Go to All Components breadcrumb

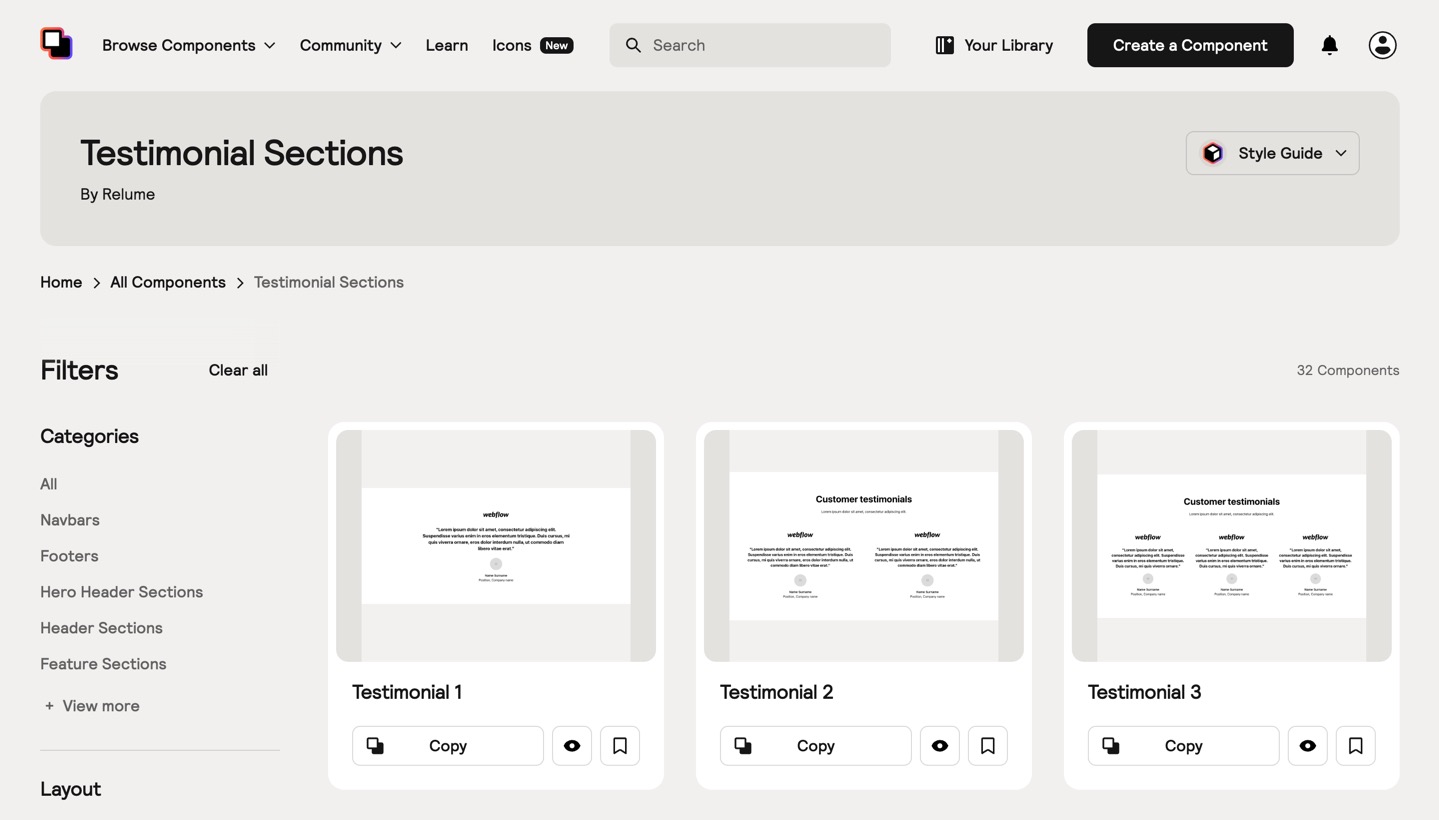[x=168, y=282]
